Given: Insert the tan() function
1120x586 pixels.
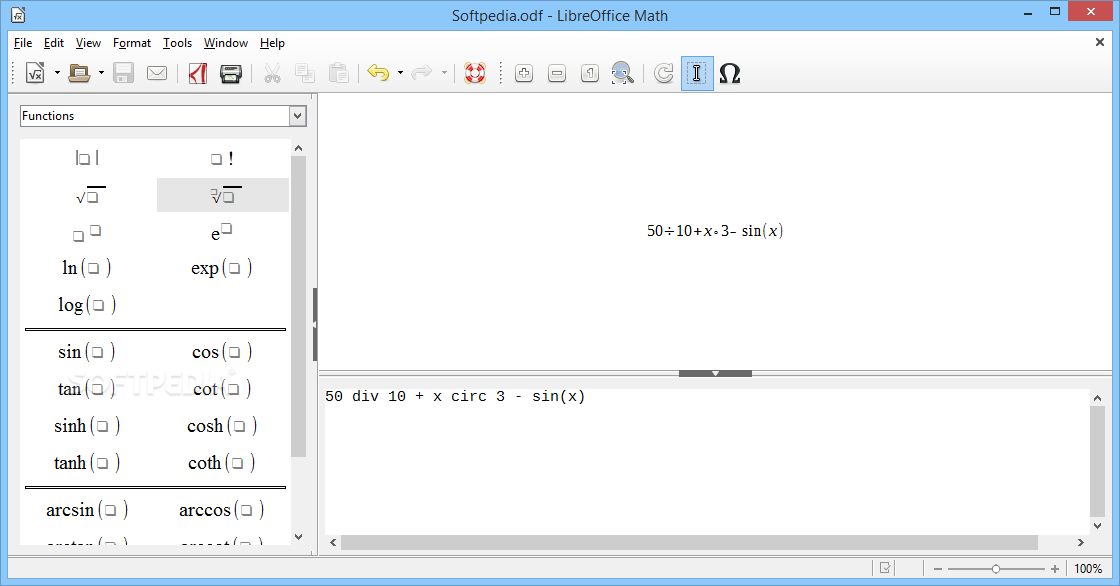Looking at the screenshot, I should 86,389.
